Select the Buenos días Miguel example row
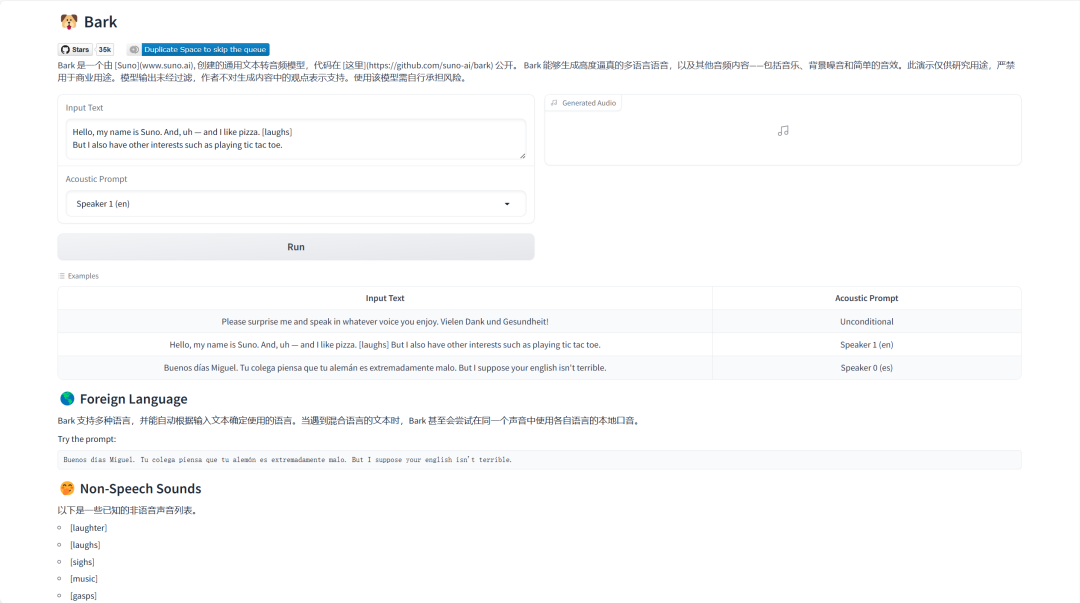The image size is (1080, 603). click(385, 368)
